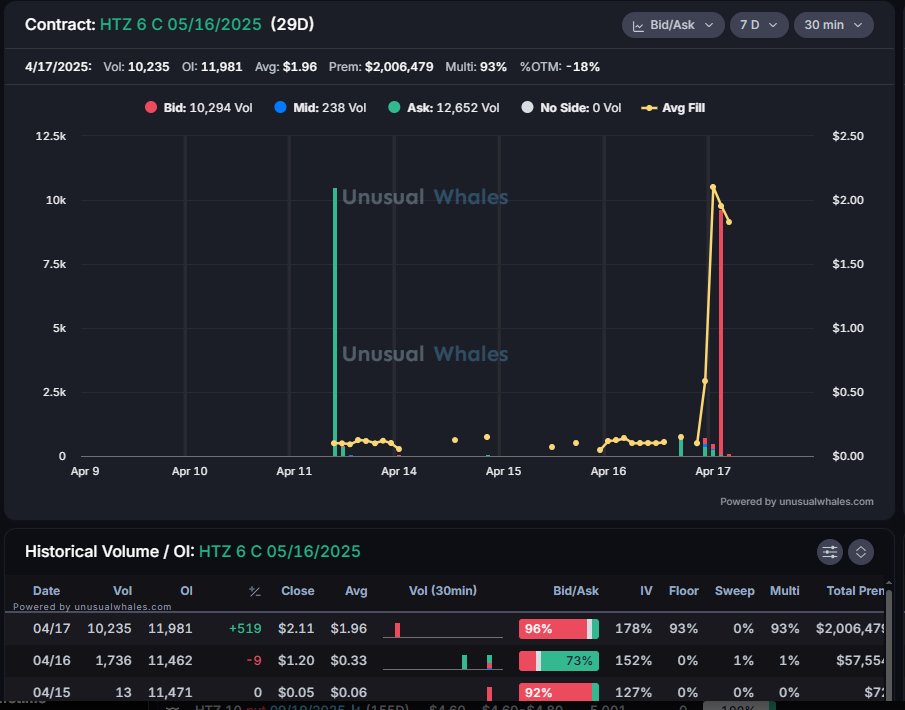Open the table settings sliders icon
The image size is (905, 710).
coord(830,552)
